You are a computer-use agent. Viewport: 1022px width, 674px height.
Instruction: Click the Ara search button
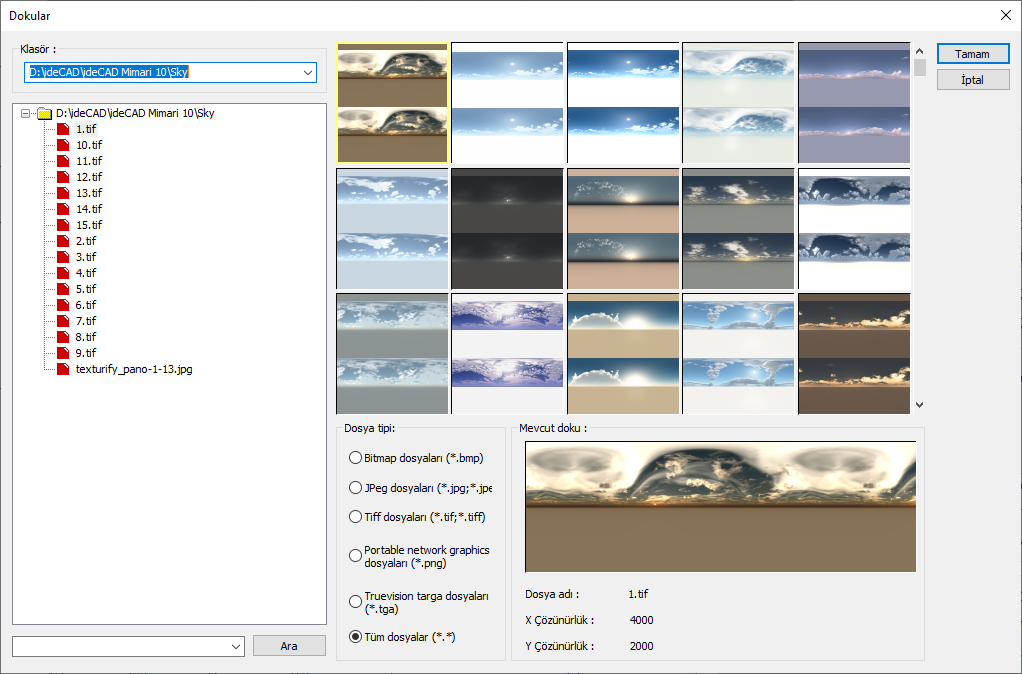point(289,646)
